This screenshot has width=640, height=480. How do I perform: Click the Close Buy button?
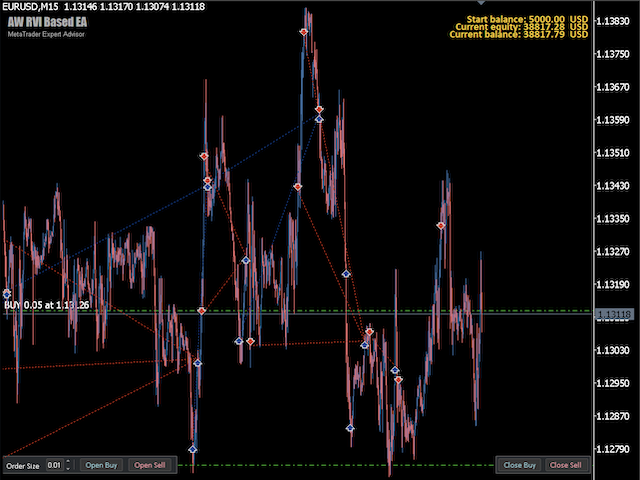tap(519, 465)
